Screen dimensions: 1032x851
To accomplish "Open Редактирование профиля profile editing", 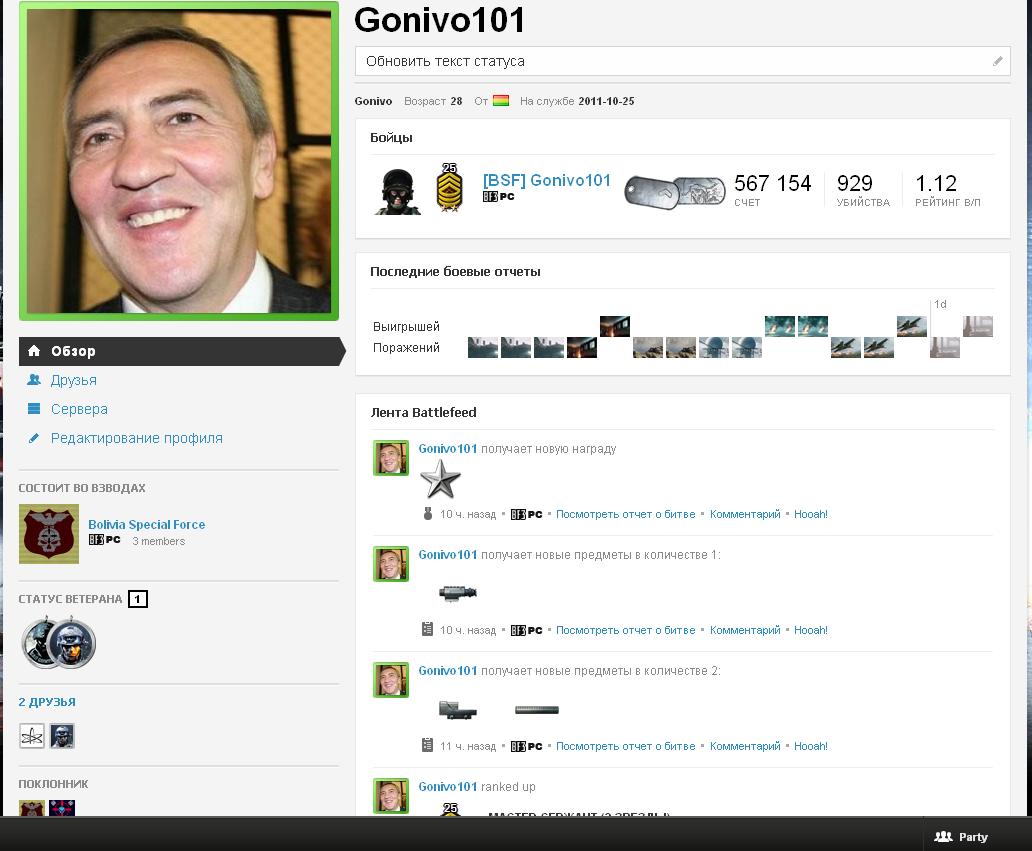I will (137, 438).
